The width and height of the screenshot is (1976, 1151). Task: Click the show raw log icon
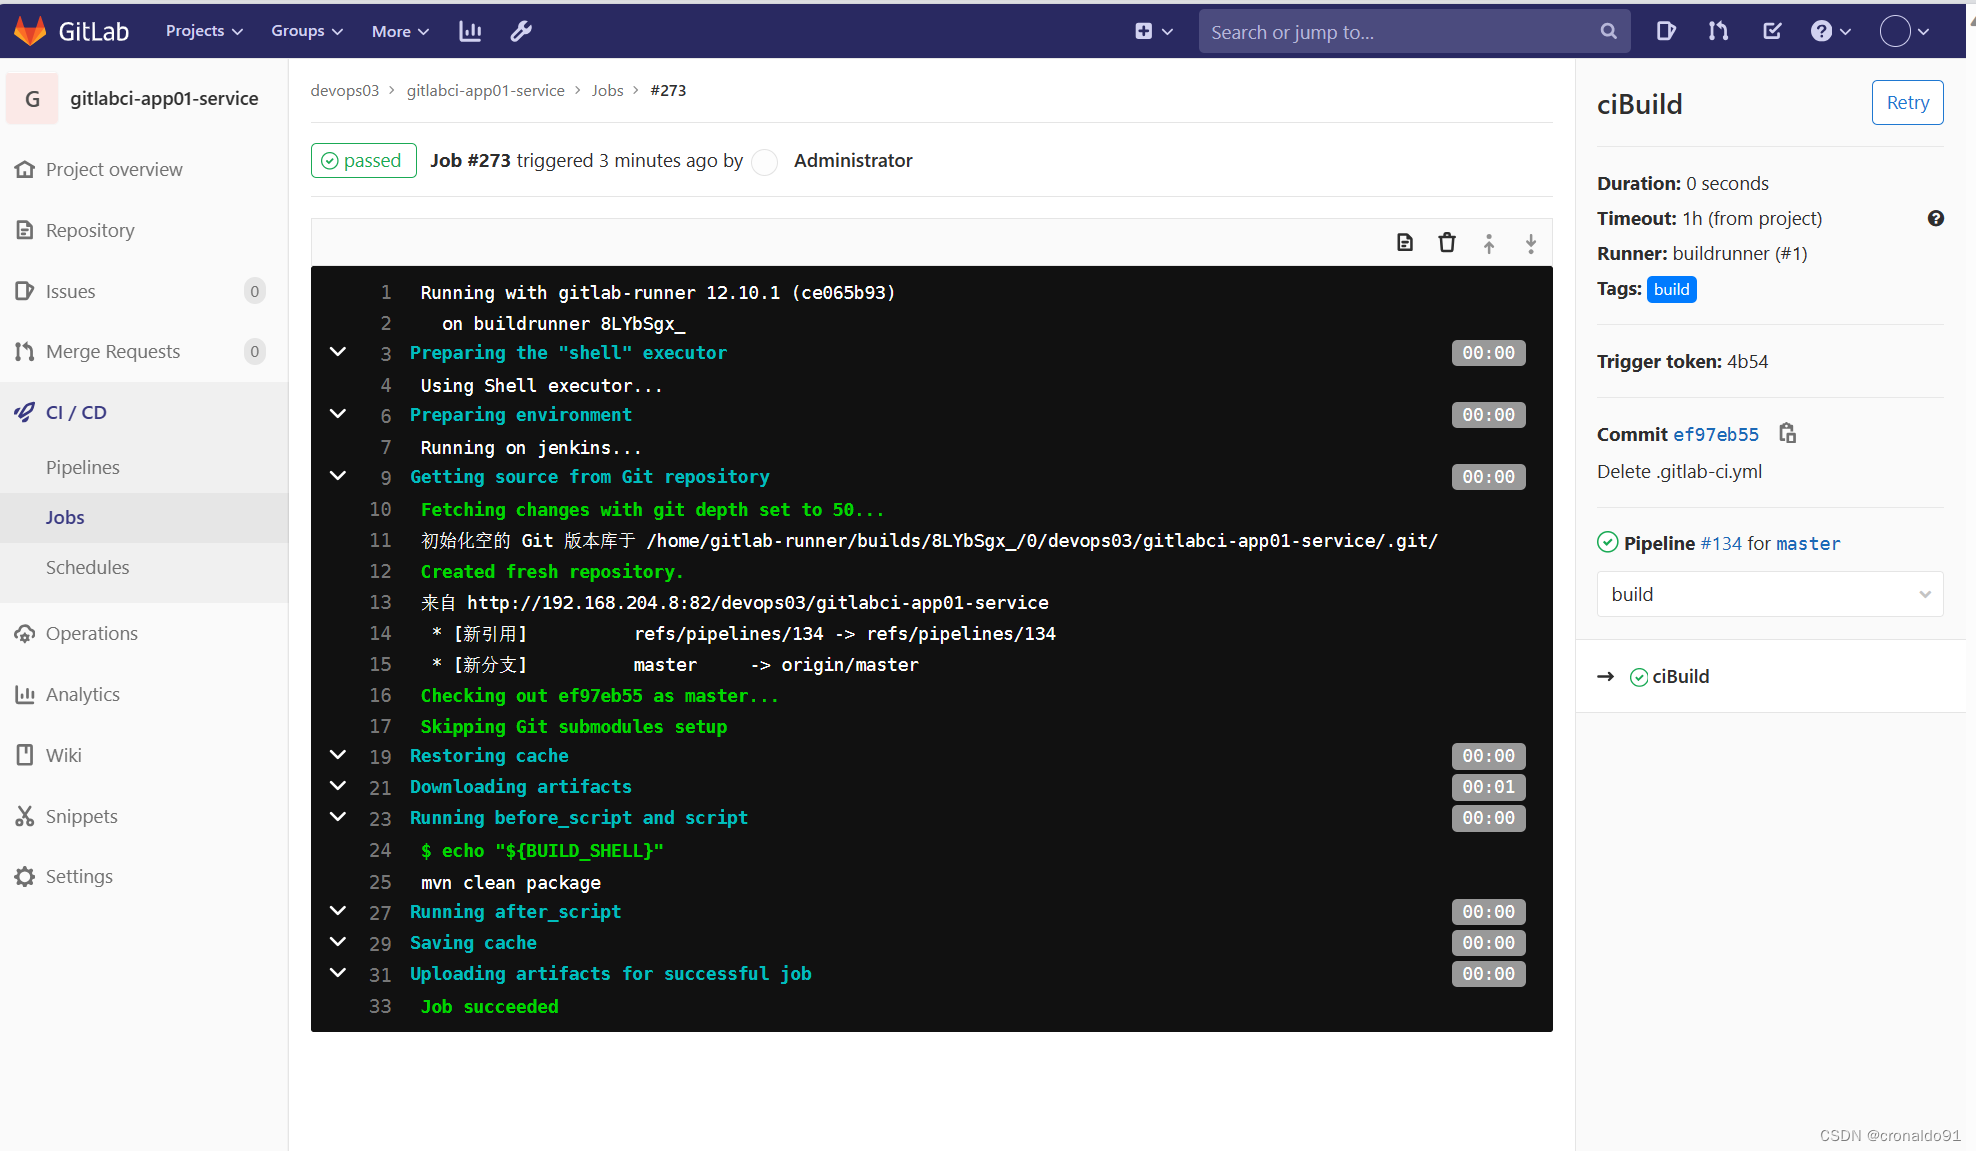[1405, 243]
